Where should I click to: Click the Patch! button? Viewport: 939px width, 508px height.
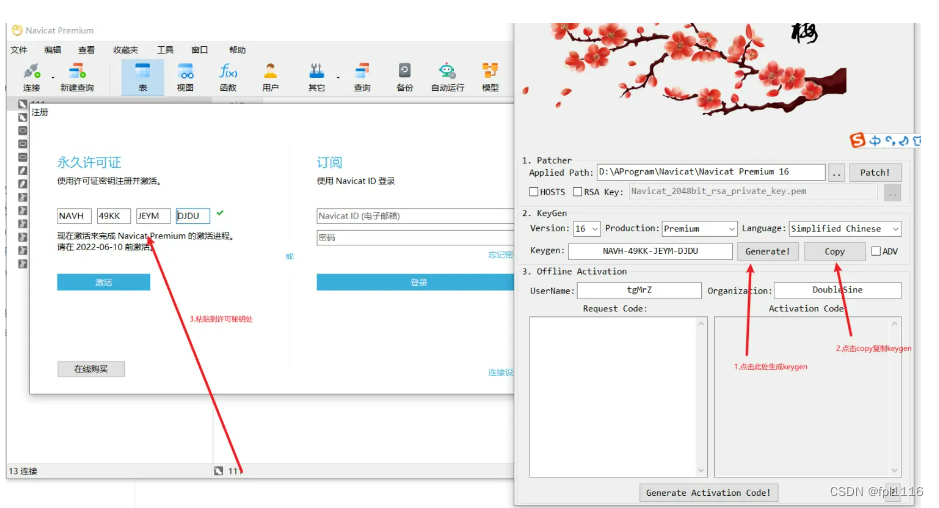[875, 173]
